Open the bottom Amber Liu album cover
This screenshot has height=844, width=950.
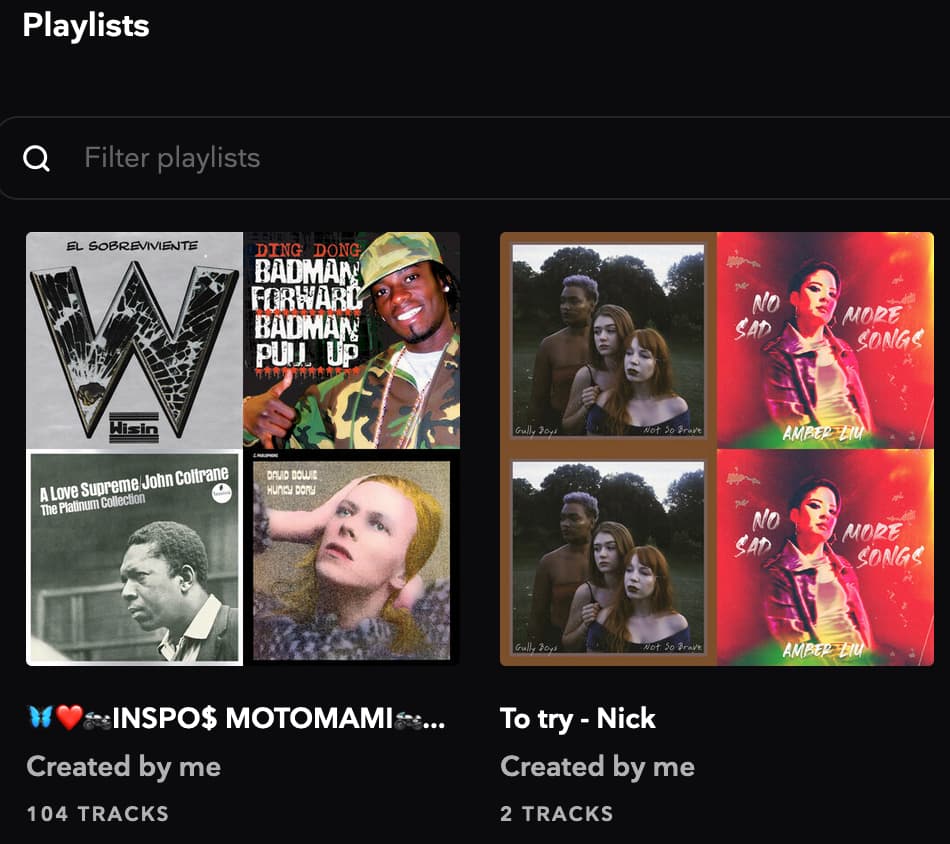pos(825,557)
